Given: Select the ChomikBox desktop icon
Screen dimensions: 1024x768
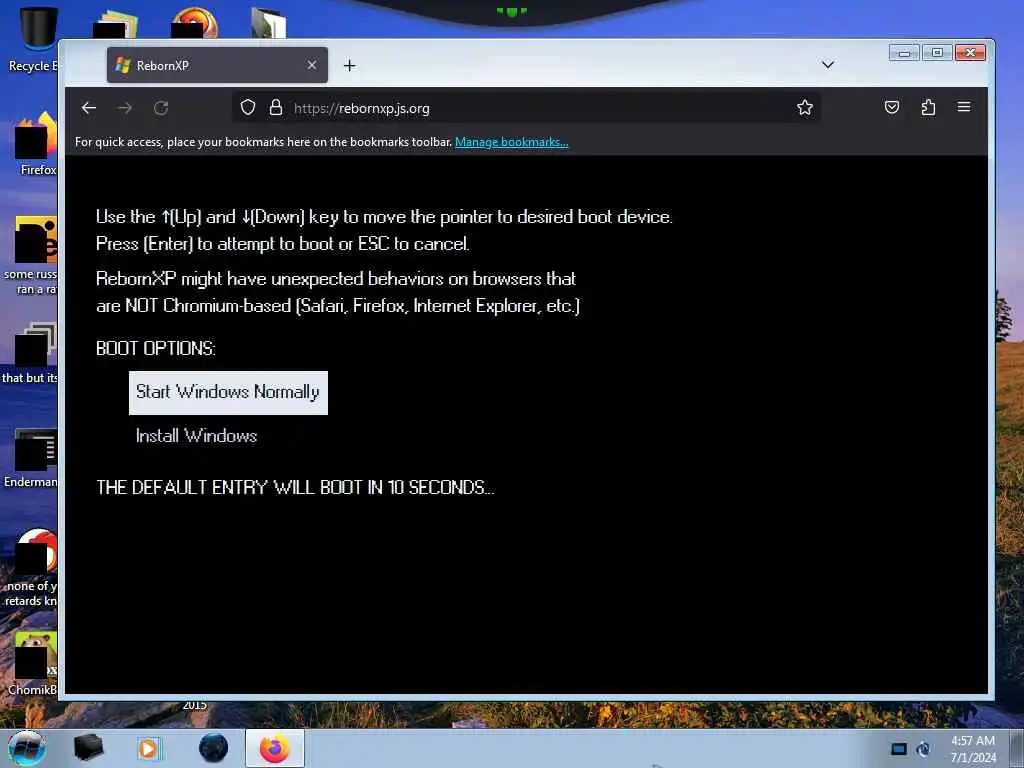Looking at the screenshot, I should [33, 663].
